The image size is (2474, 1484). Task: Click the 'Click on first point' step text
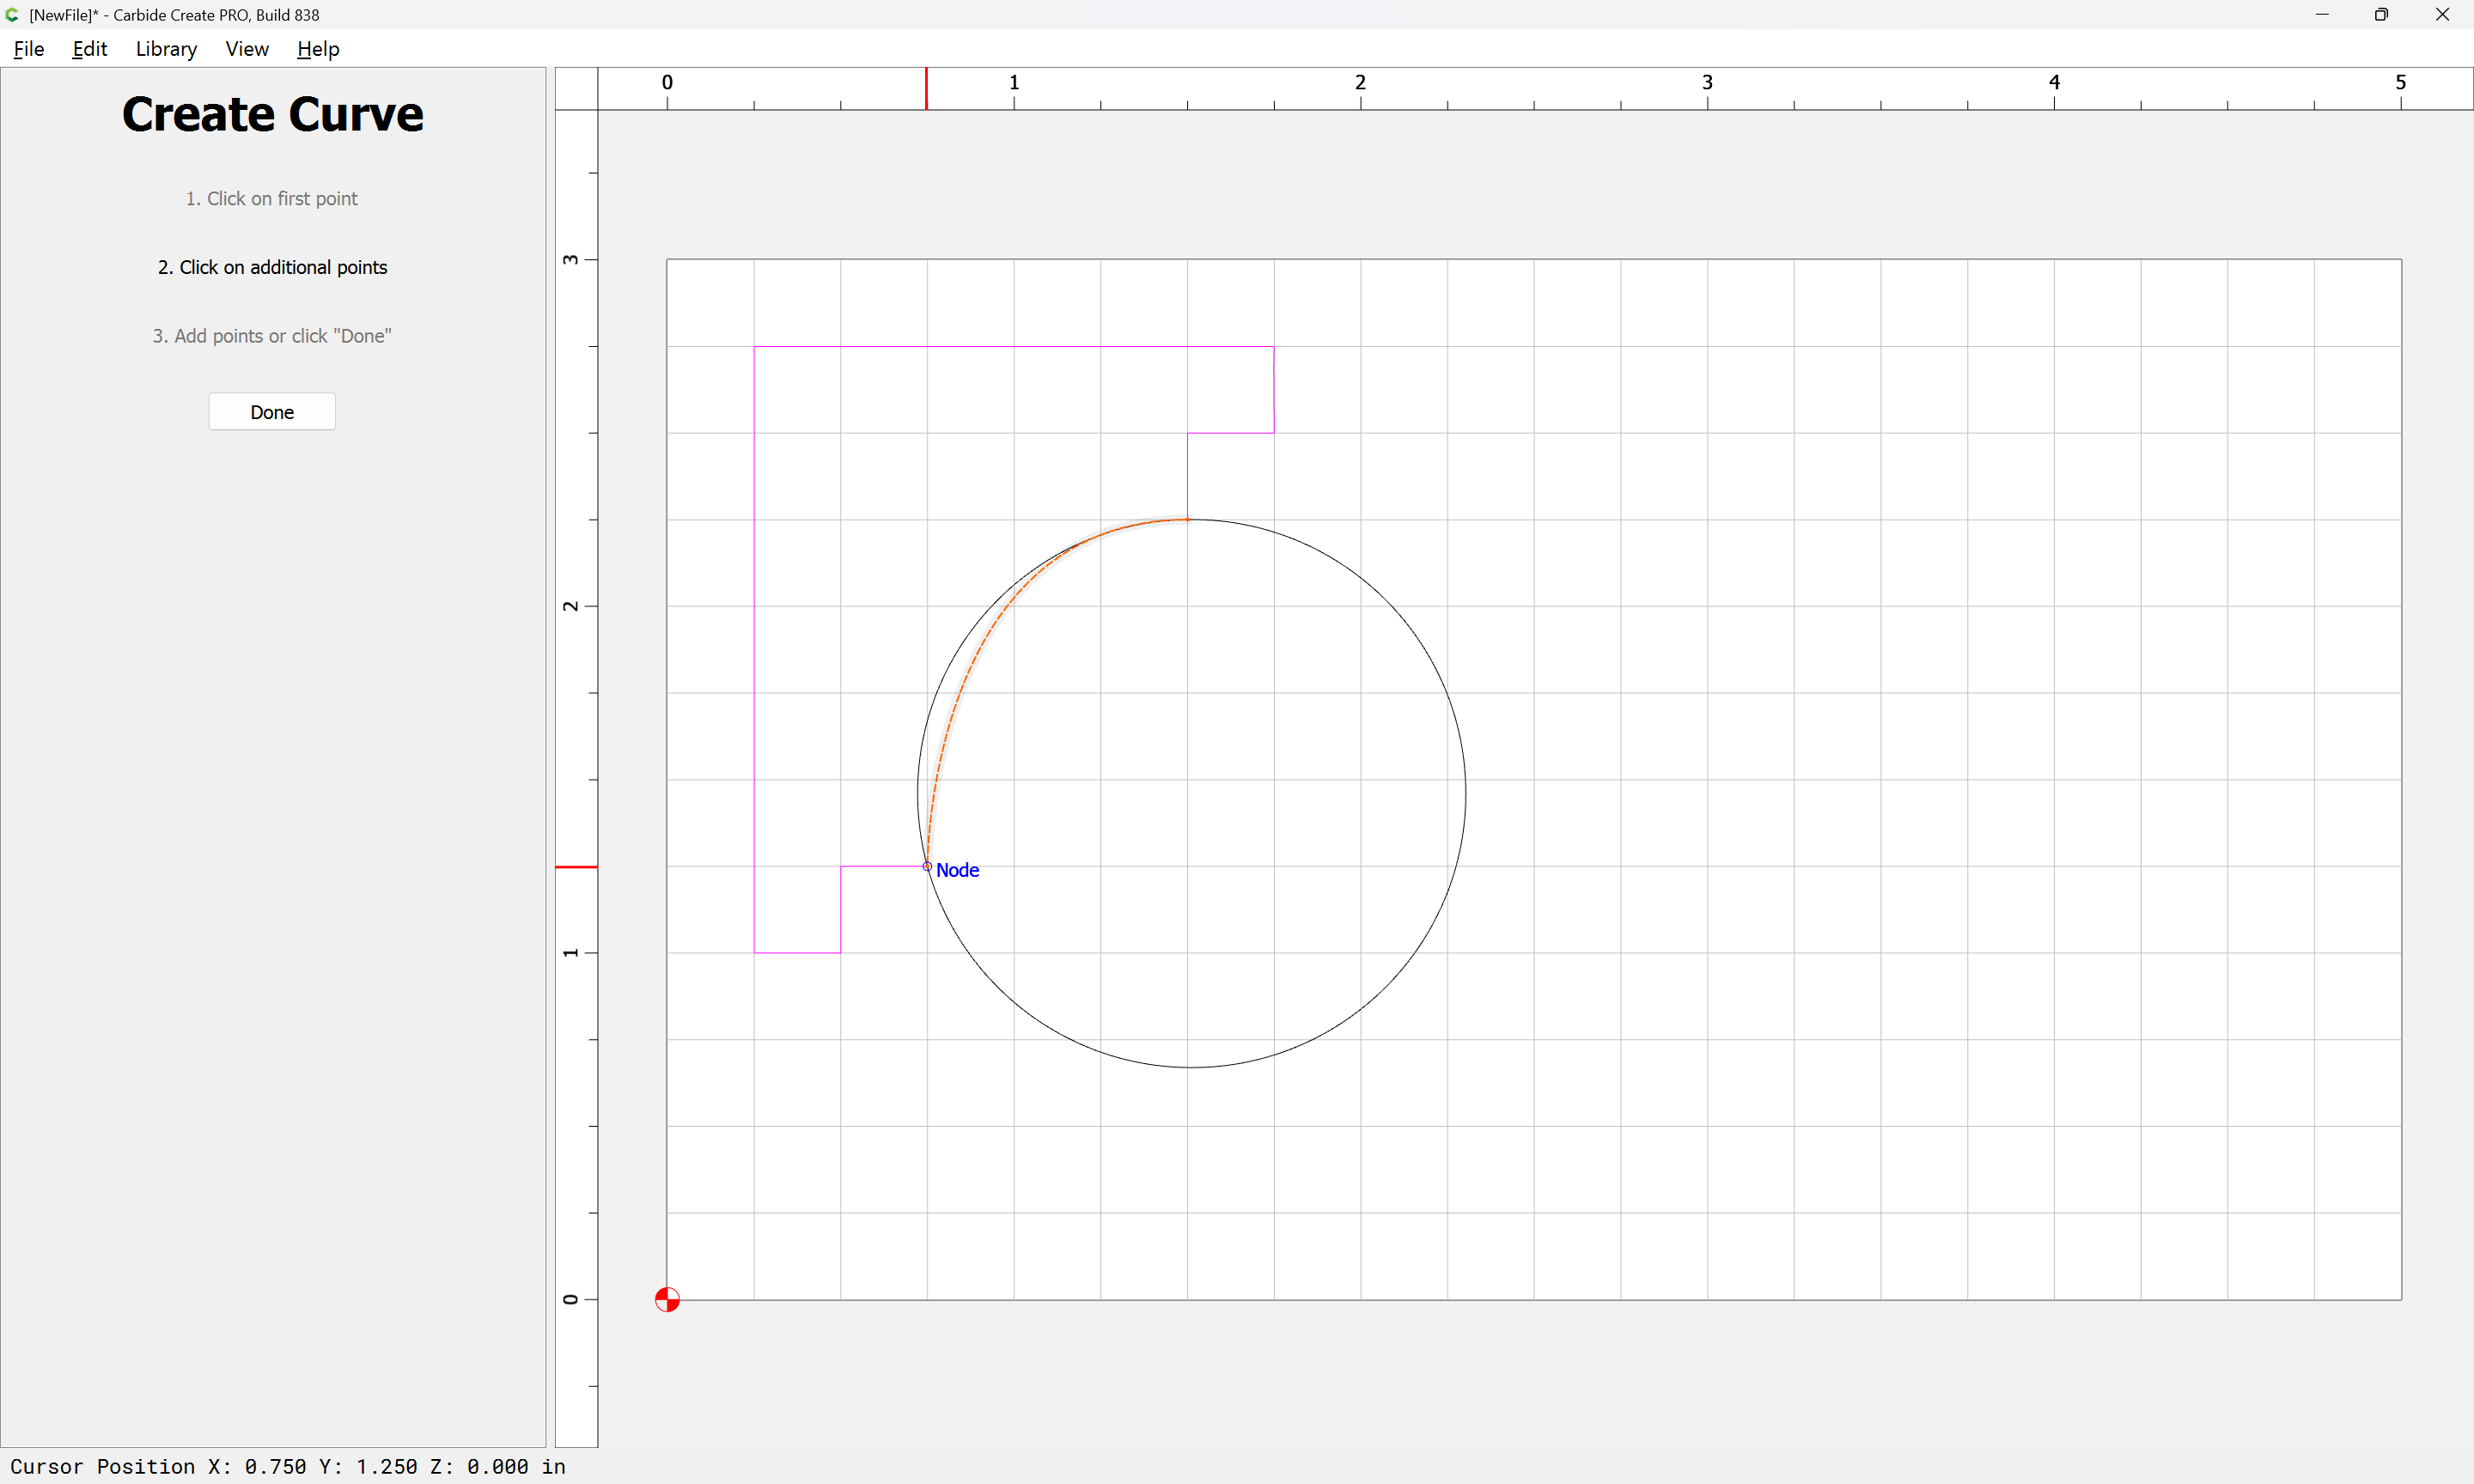coord(271,199)
